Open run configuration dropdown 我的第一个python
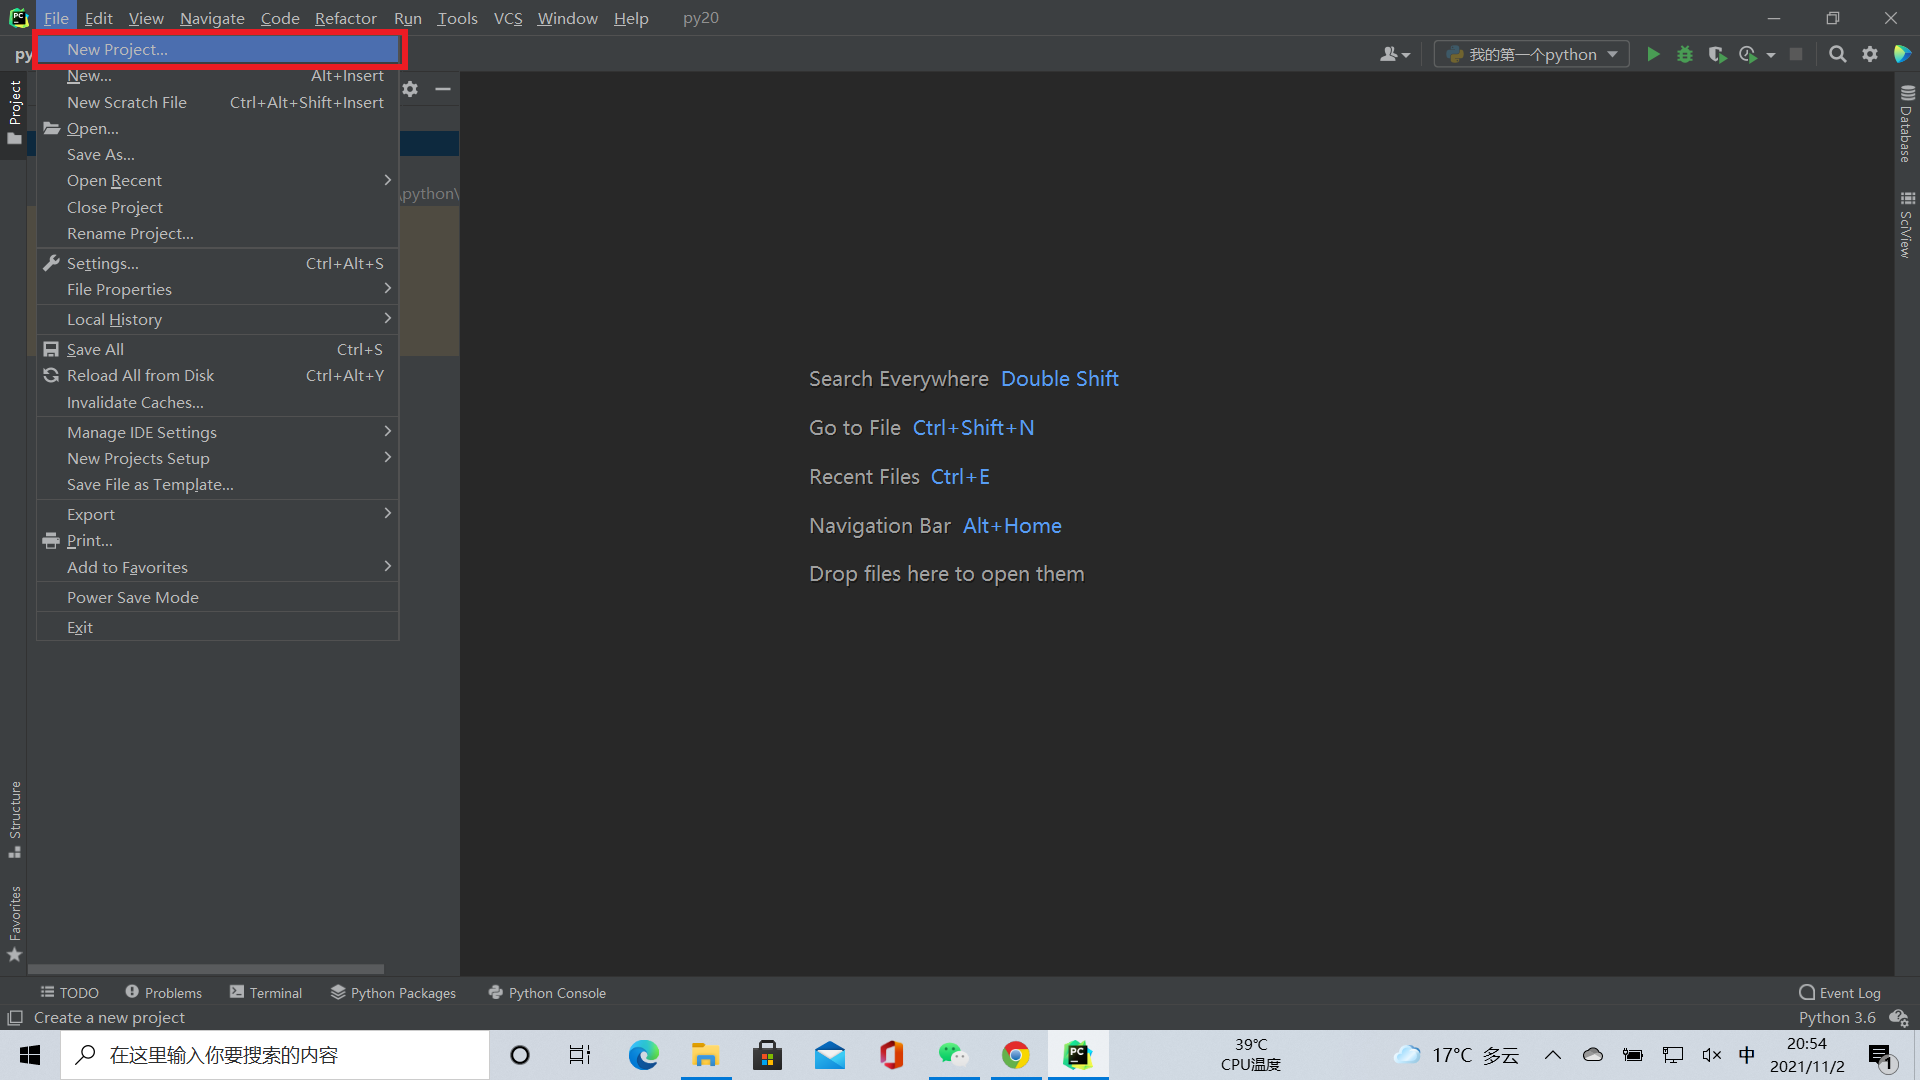 coord(1531,55)
